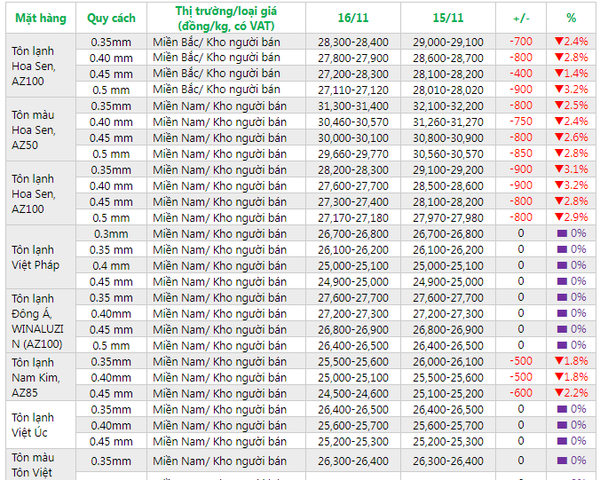Image resolution: width=600 pixels, height=480 pixels.
Task: Click the "16/11" date column header
Action: [x=353, y=18]
